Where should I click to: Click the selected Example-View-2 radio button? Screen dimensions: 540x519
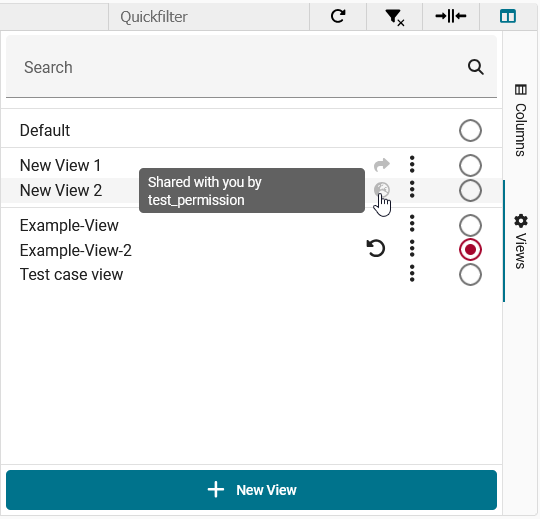click(x=470, y=250)
